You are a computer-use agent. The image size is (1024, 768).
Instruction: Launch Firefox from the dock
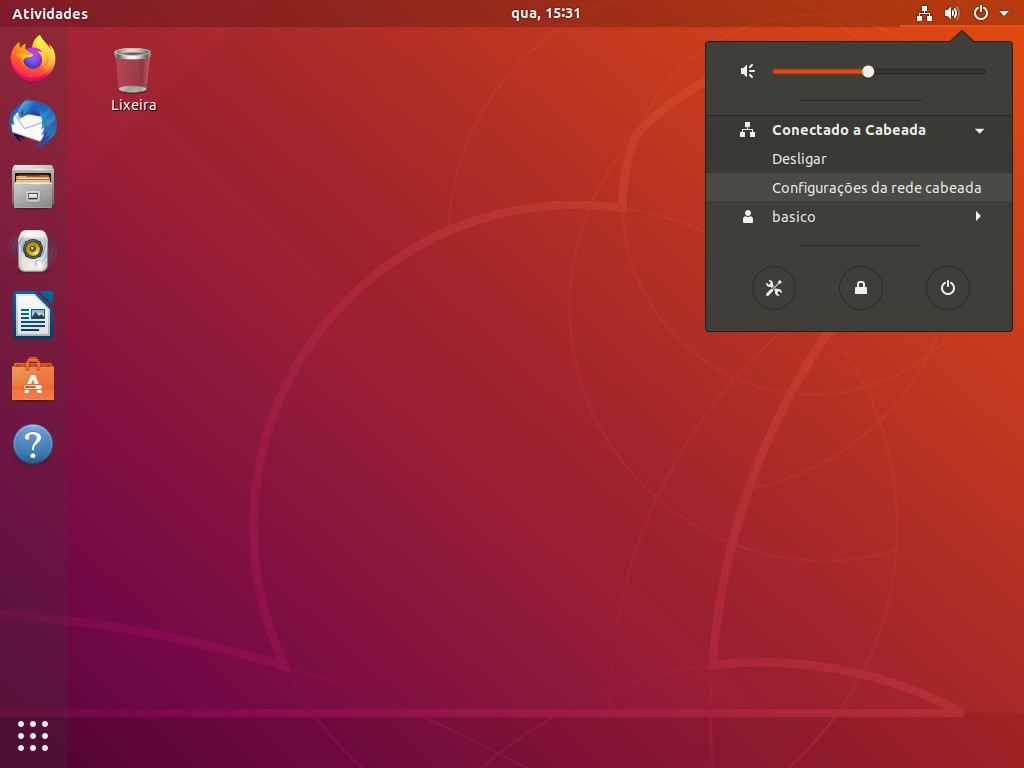coord(33,58)
